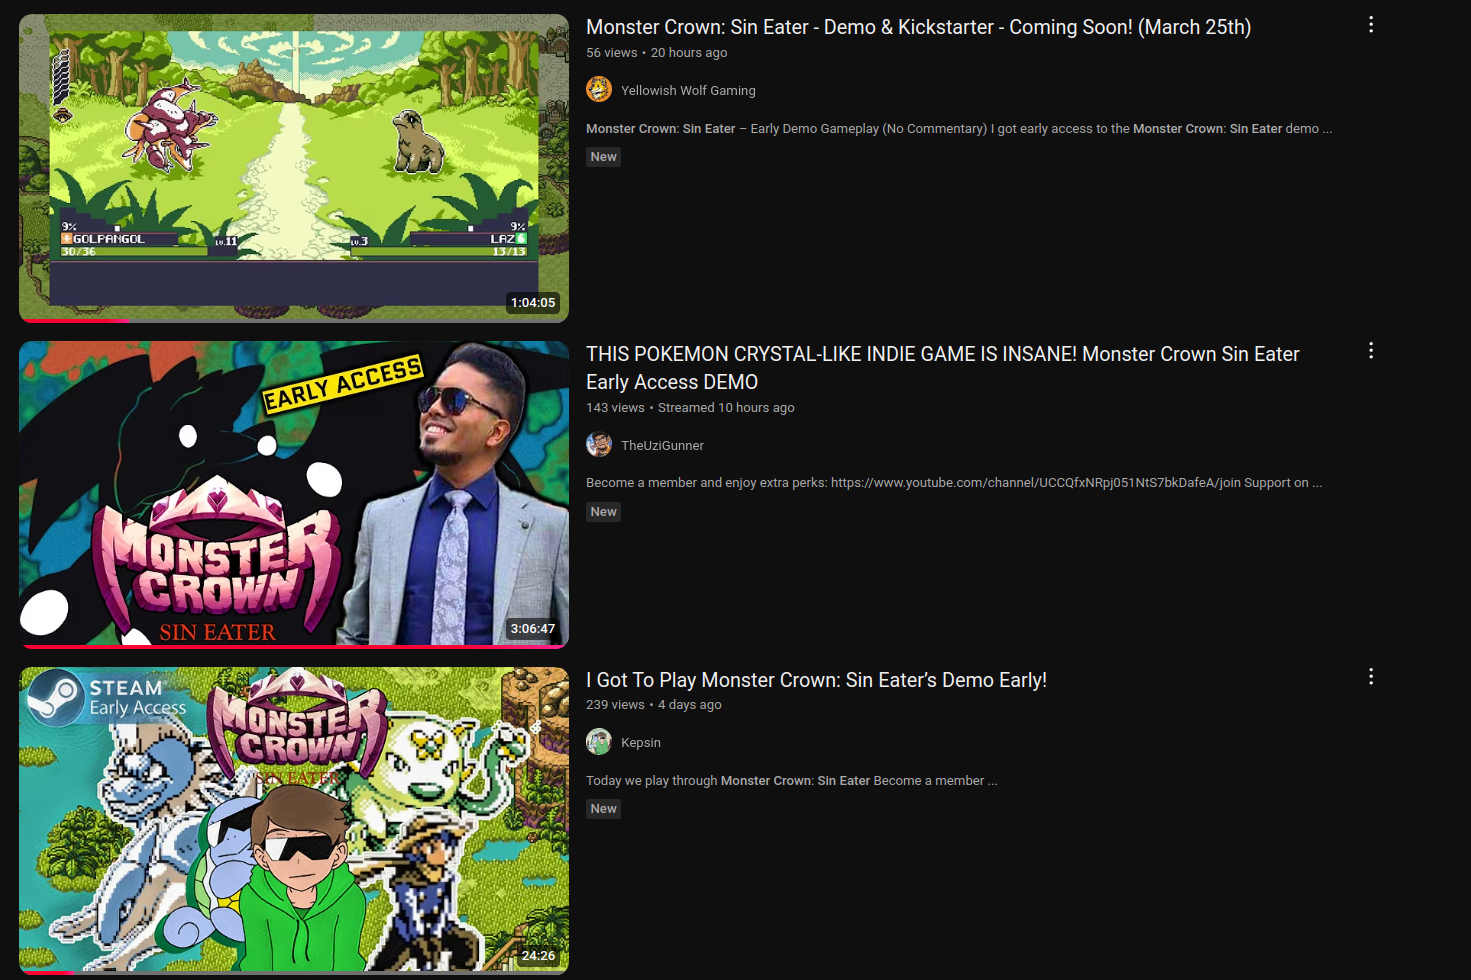Click 'Today we play through' description
This screenshot has height=980, width=1471.
(x=791, y=780)
